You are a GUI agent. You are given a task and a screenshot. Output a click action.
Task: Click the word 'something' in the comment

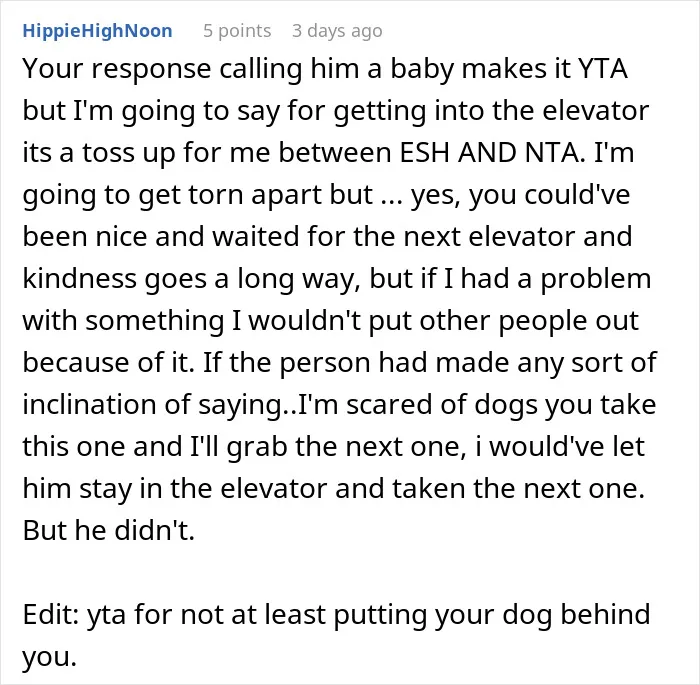click(154, 321)
